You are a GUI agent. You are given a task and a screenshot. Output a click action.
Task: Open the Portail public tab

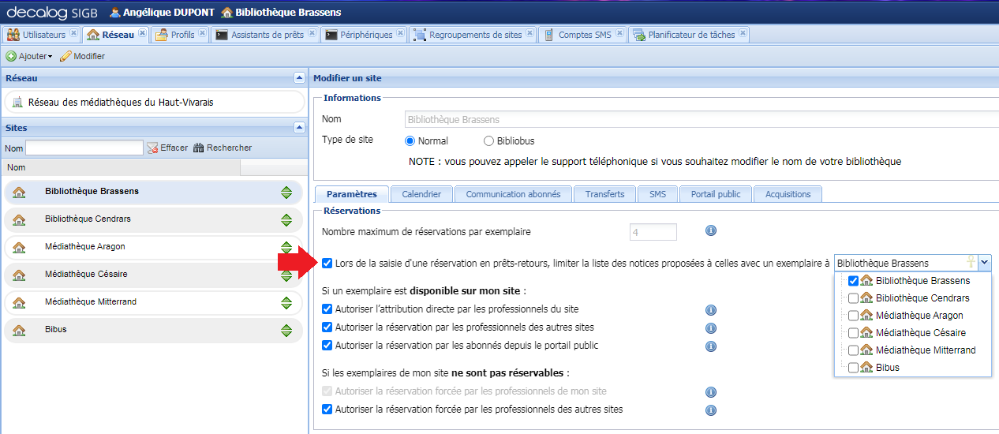(715, 194)
